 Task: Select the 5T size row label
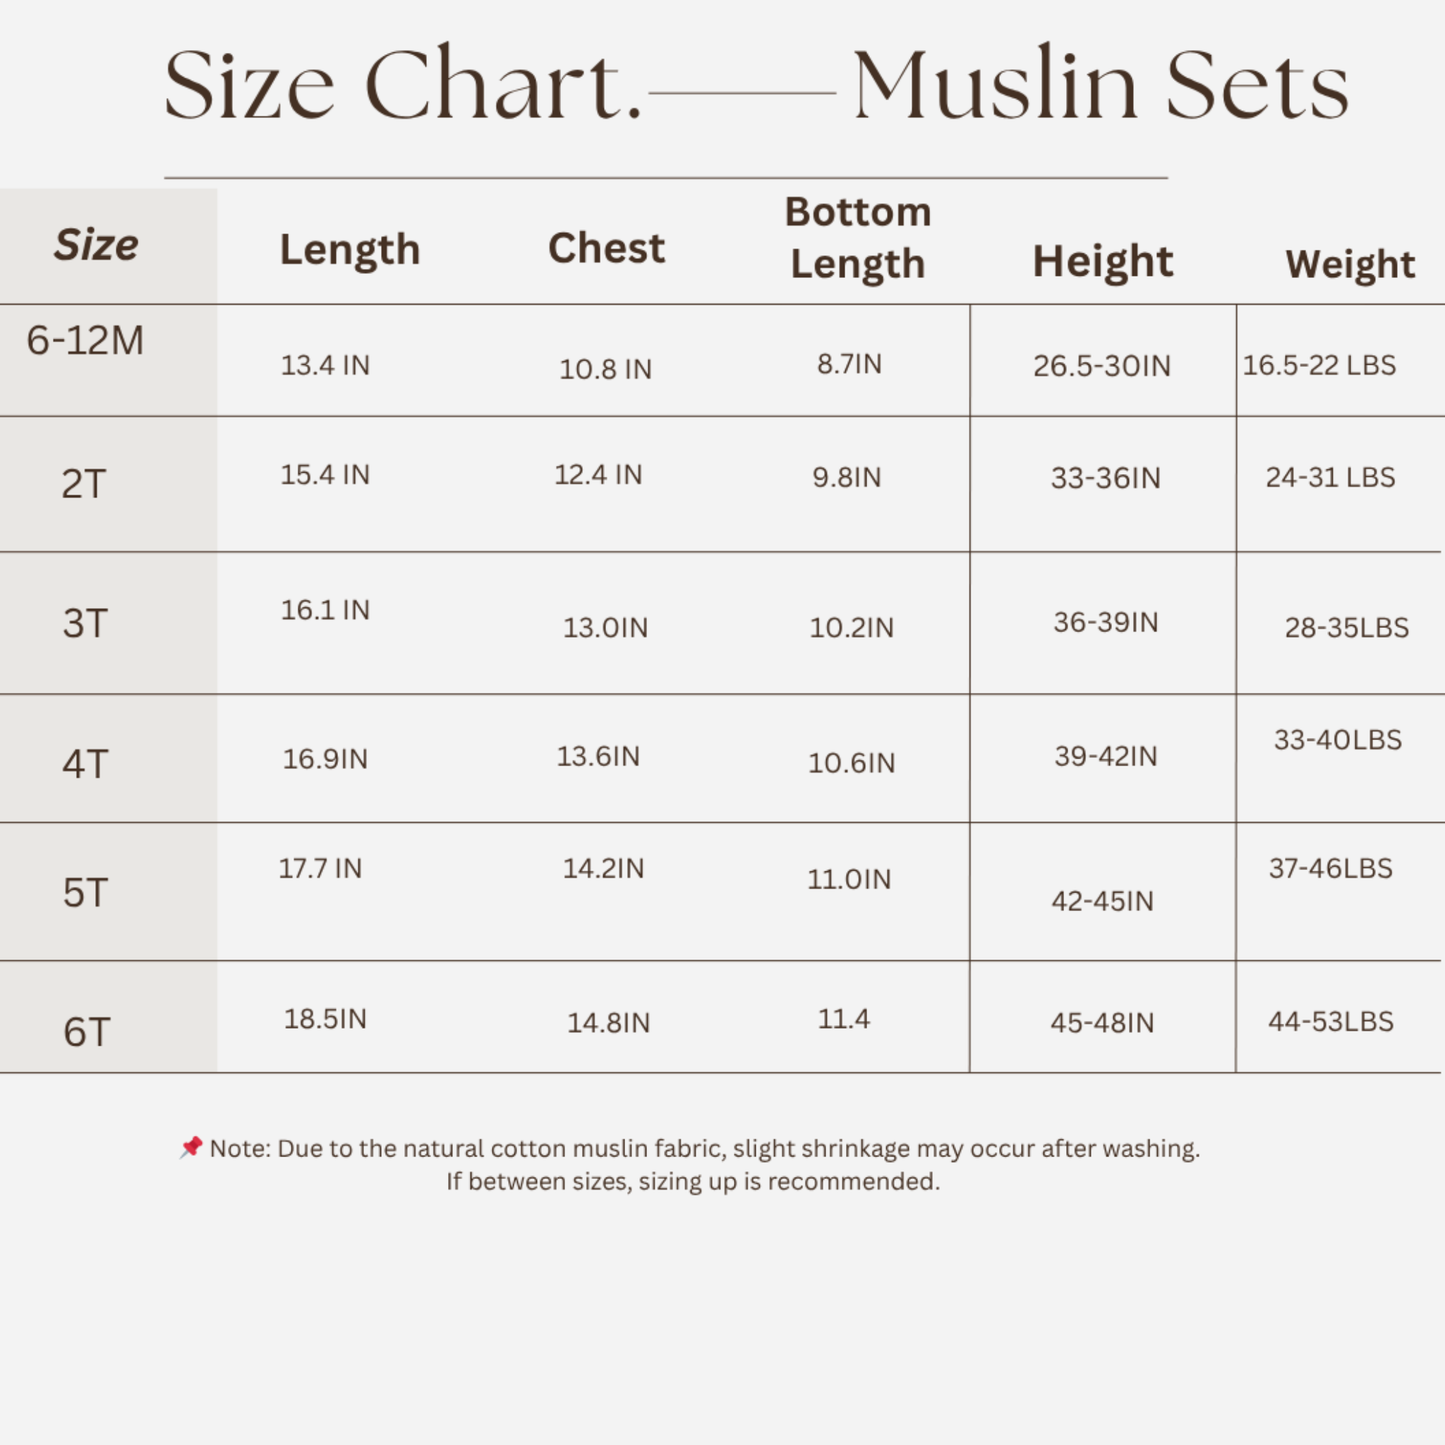85,893
